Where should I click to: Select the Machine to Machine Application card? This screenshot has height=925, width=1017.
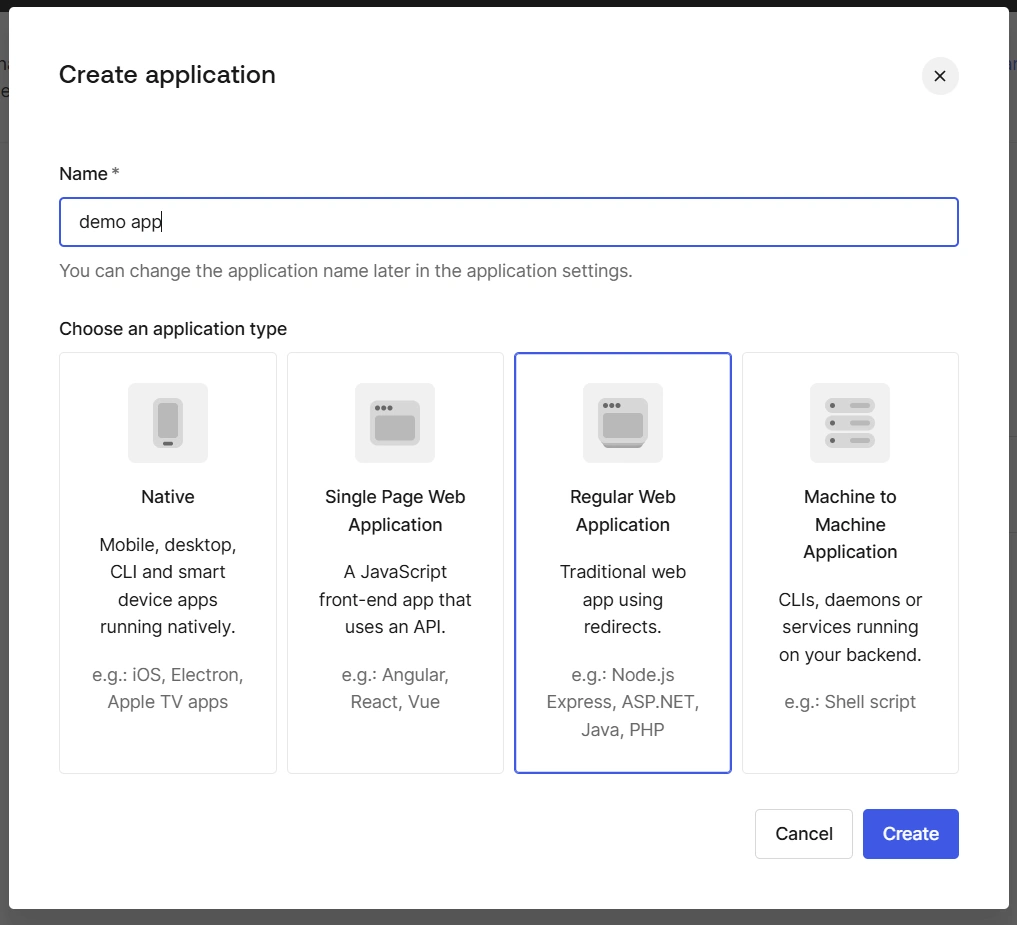(849, 562)
